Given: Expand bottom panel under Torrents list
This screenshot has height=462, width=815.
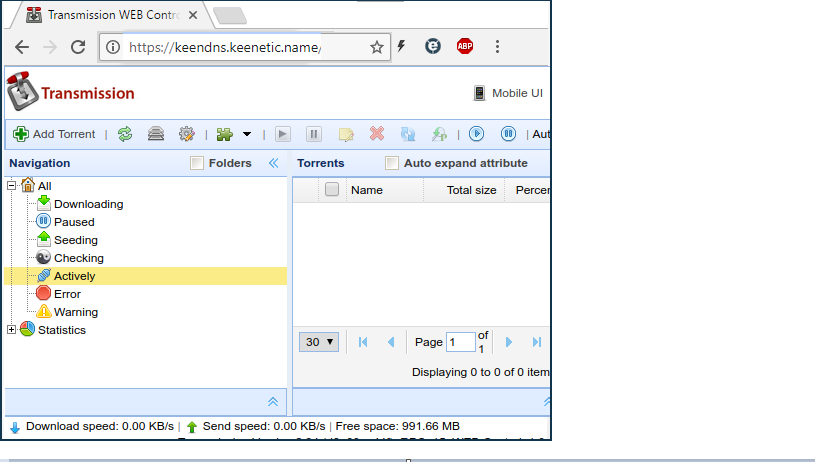Looking at the screenshot, I should click(x=547, y=402).
